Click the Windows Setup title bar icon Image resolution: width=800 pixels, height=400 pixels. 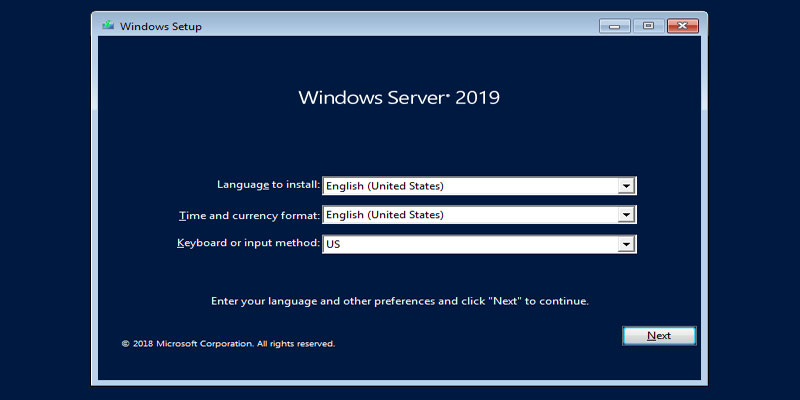point(108,26)
